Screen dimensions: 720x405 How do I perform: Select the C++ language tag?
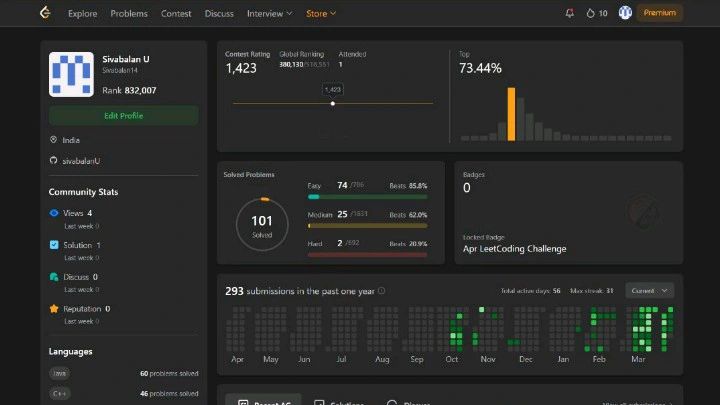(x=59, y=394)
